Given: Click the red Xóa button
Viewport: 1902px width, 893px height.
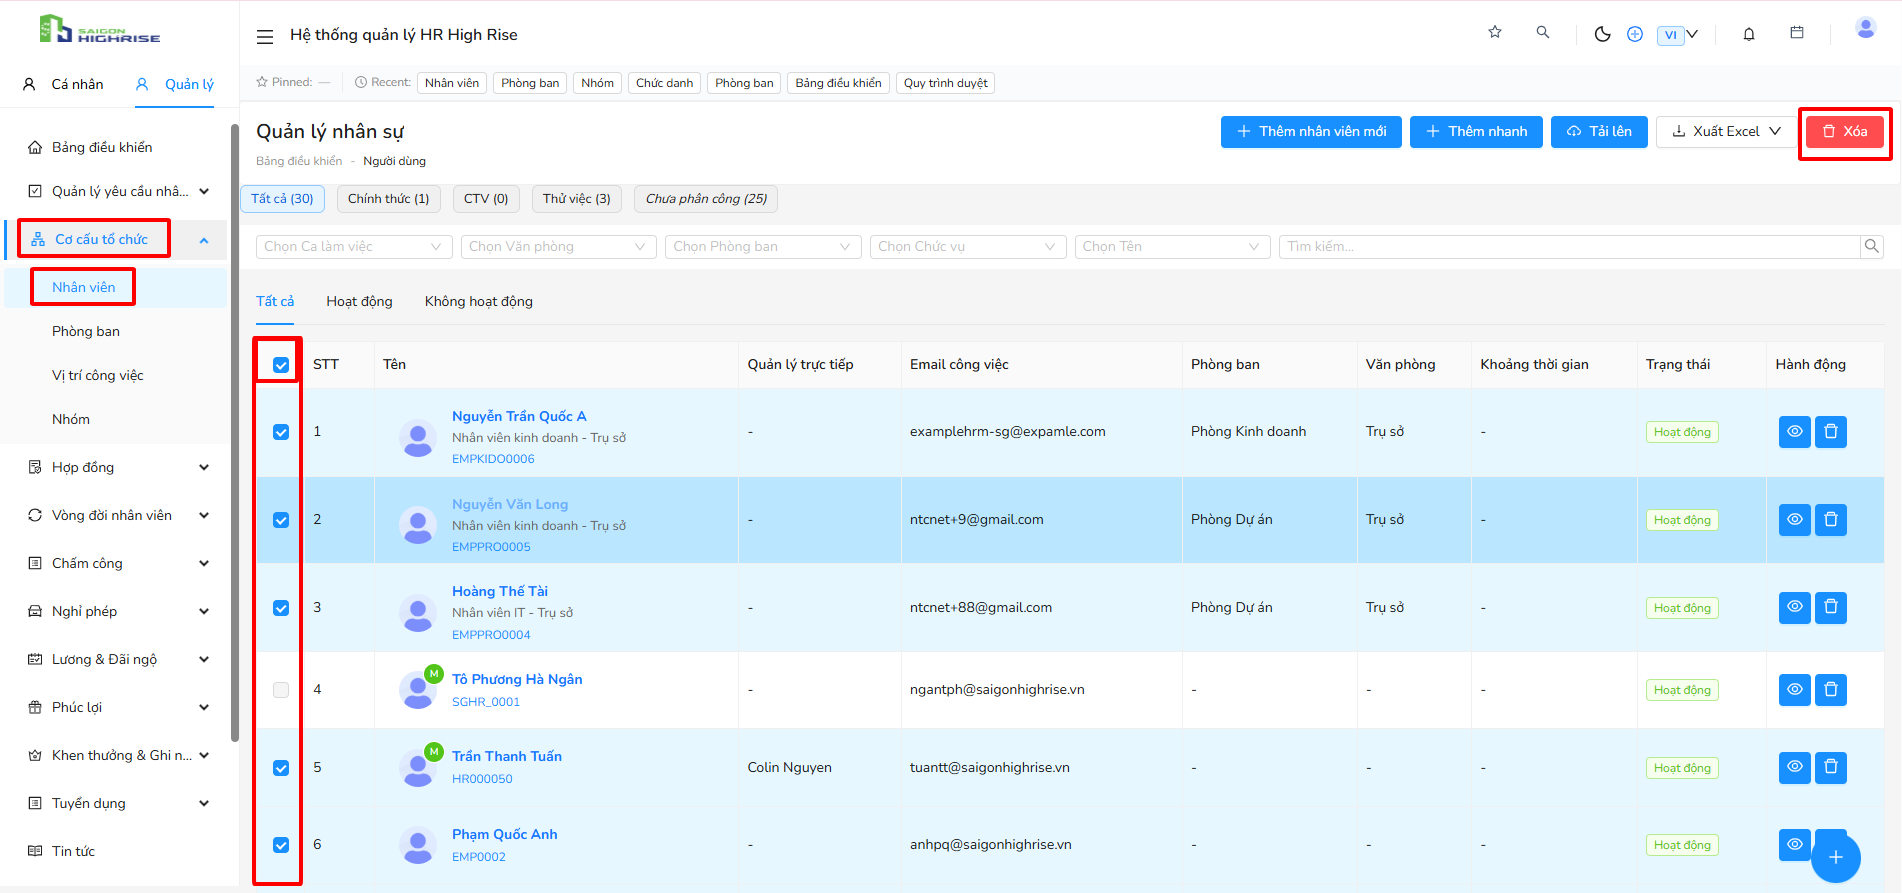Looking at the screenshot, I should 1844,132.
